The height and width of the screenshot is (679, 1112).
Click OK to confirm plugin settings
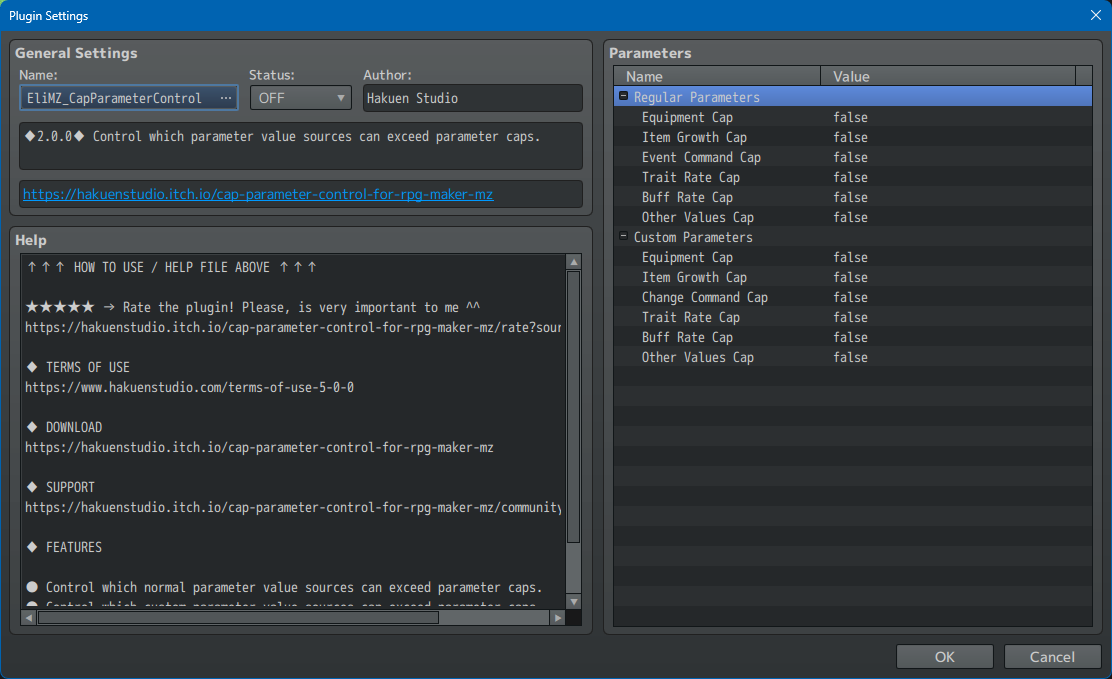(945, 656)
